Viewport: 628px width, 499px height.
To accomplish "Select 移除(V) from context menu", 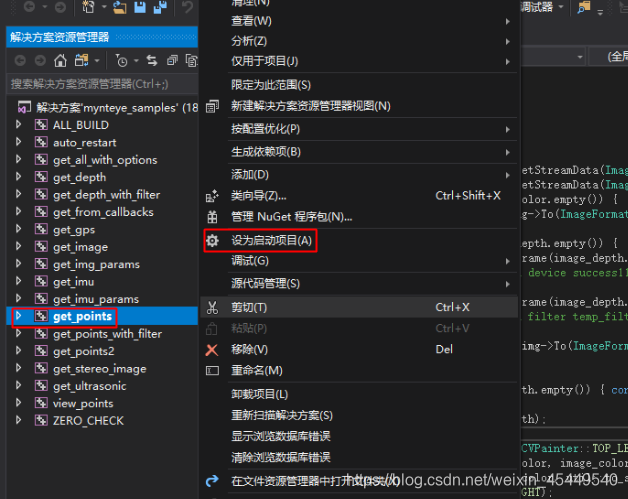I will pos(359,350).
